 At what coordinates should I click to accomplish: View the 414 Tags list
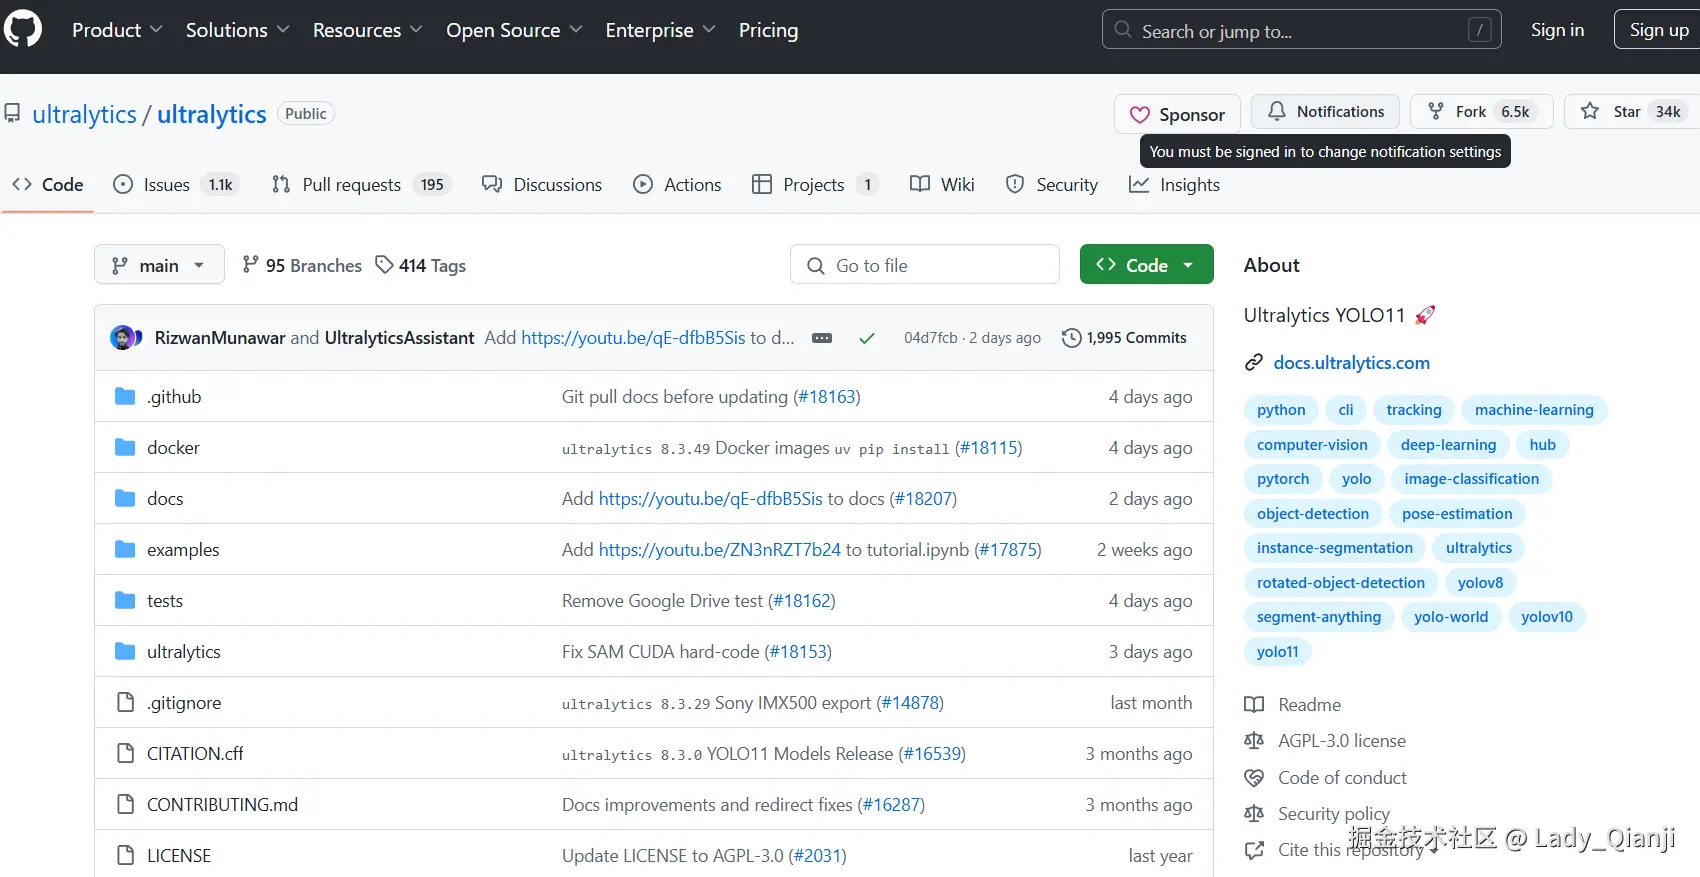click(420, 265)
